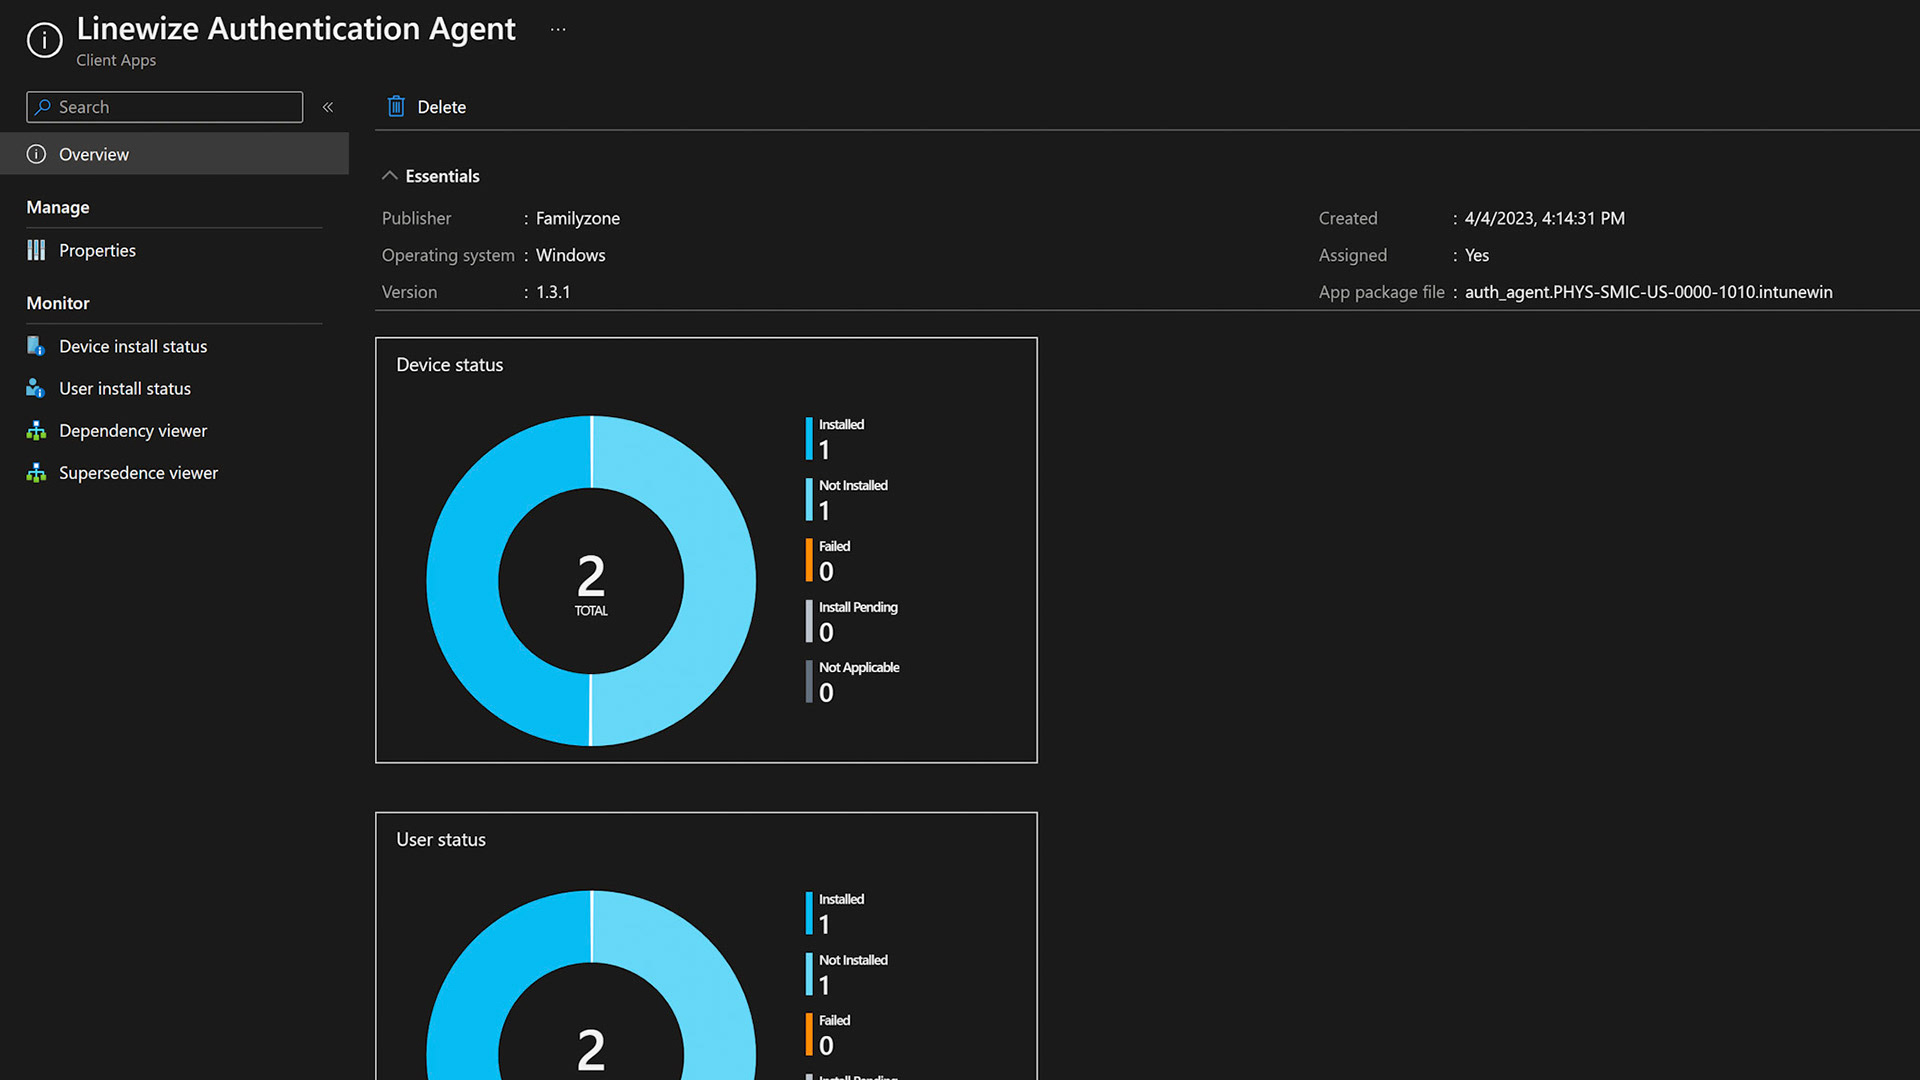Click Device status Installed blue swatch

click(x=809, y=438)
